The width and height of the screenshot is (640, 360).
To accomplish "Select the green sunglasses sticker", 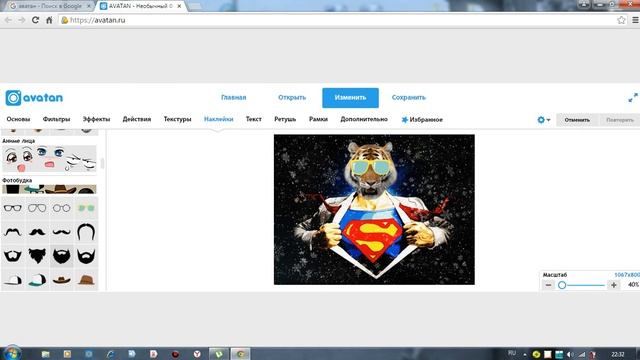I will (86, 208).
